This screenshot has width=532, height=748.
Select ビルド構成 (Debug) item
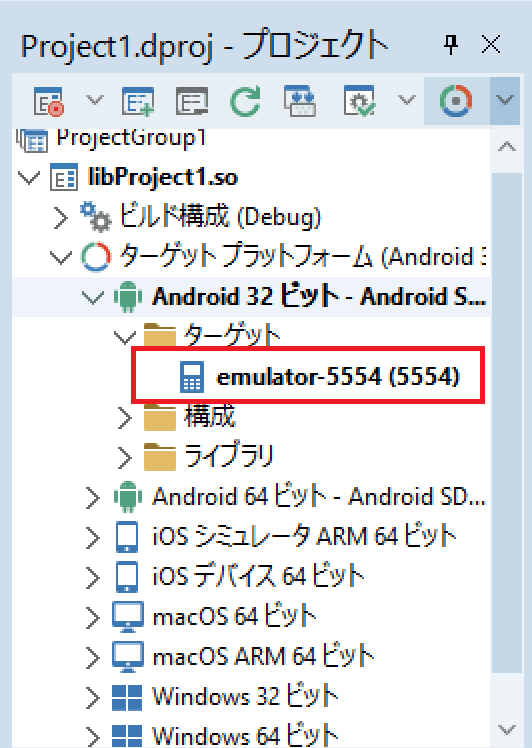click(x=219, y=217)
